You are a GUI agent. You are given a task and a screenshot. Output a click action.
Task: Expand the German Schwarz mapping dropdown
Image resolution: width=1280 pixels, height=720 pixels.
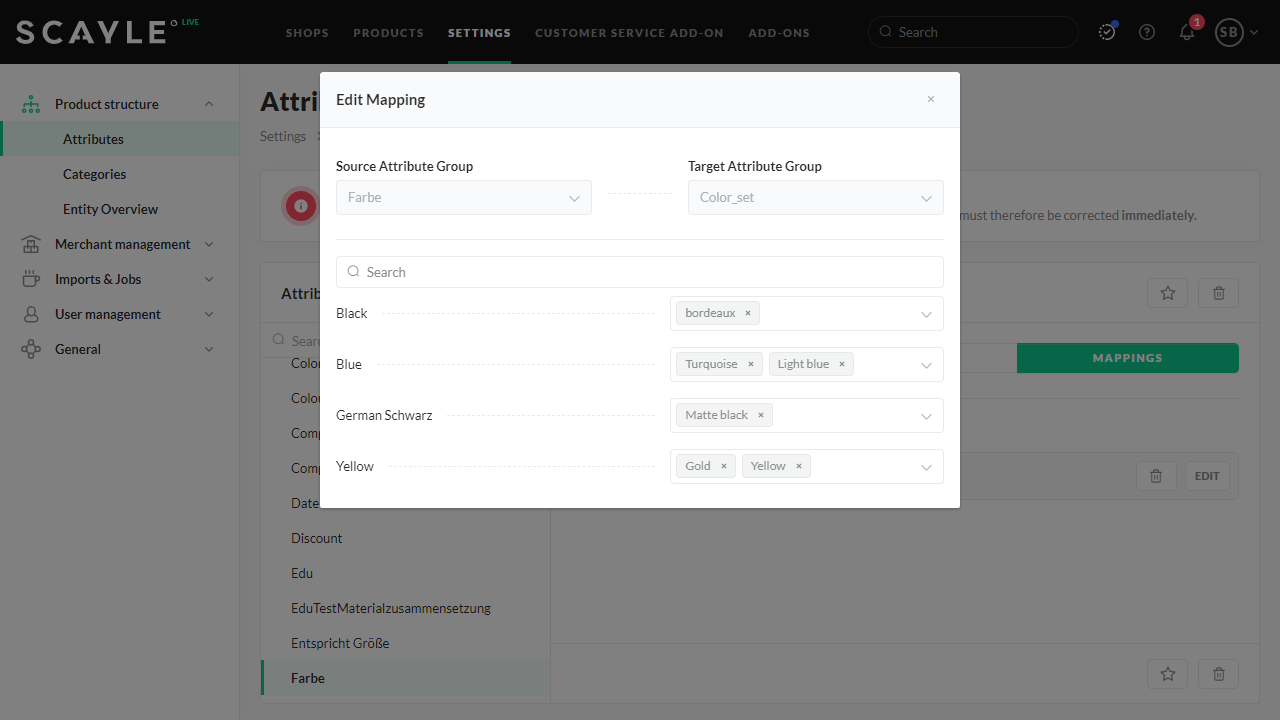pyautogui.click(x=926, y=416)
